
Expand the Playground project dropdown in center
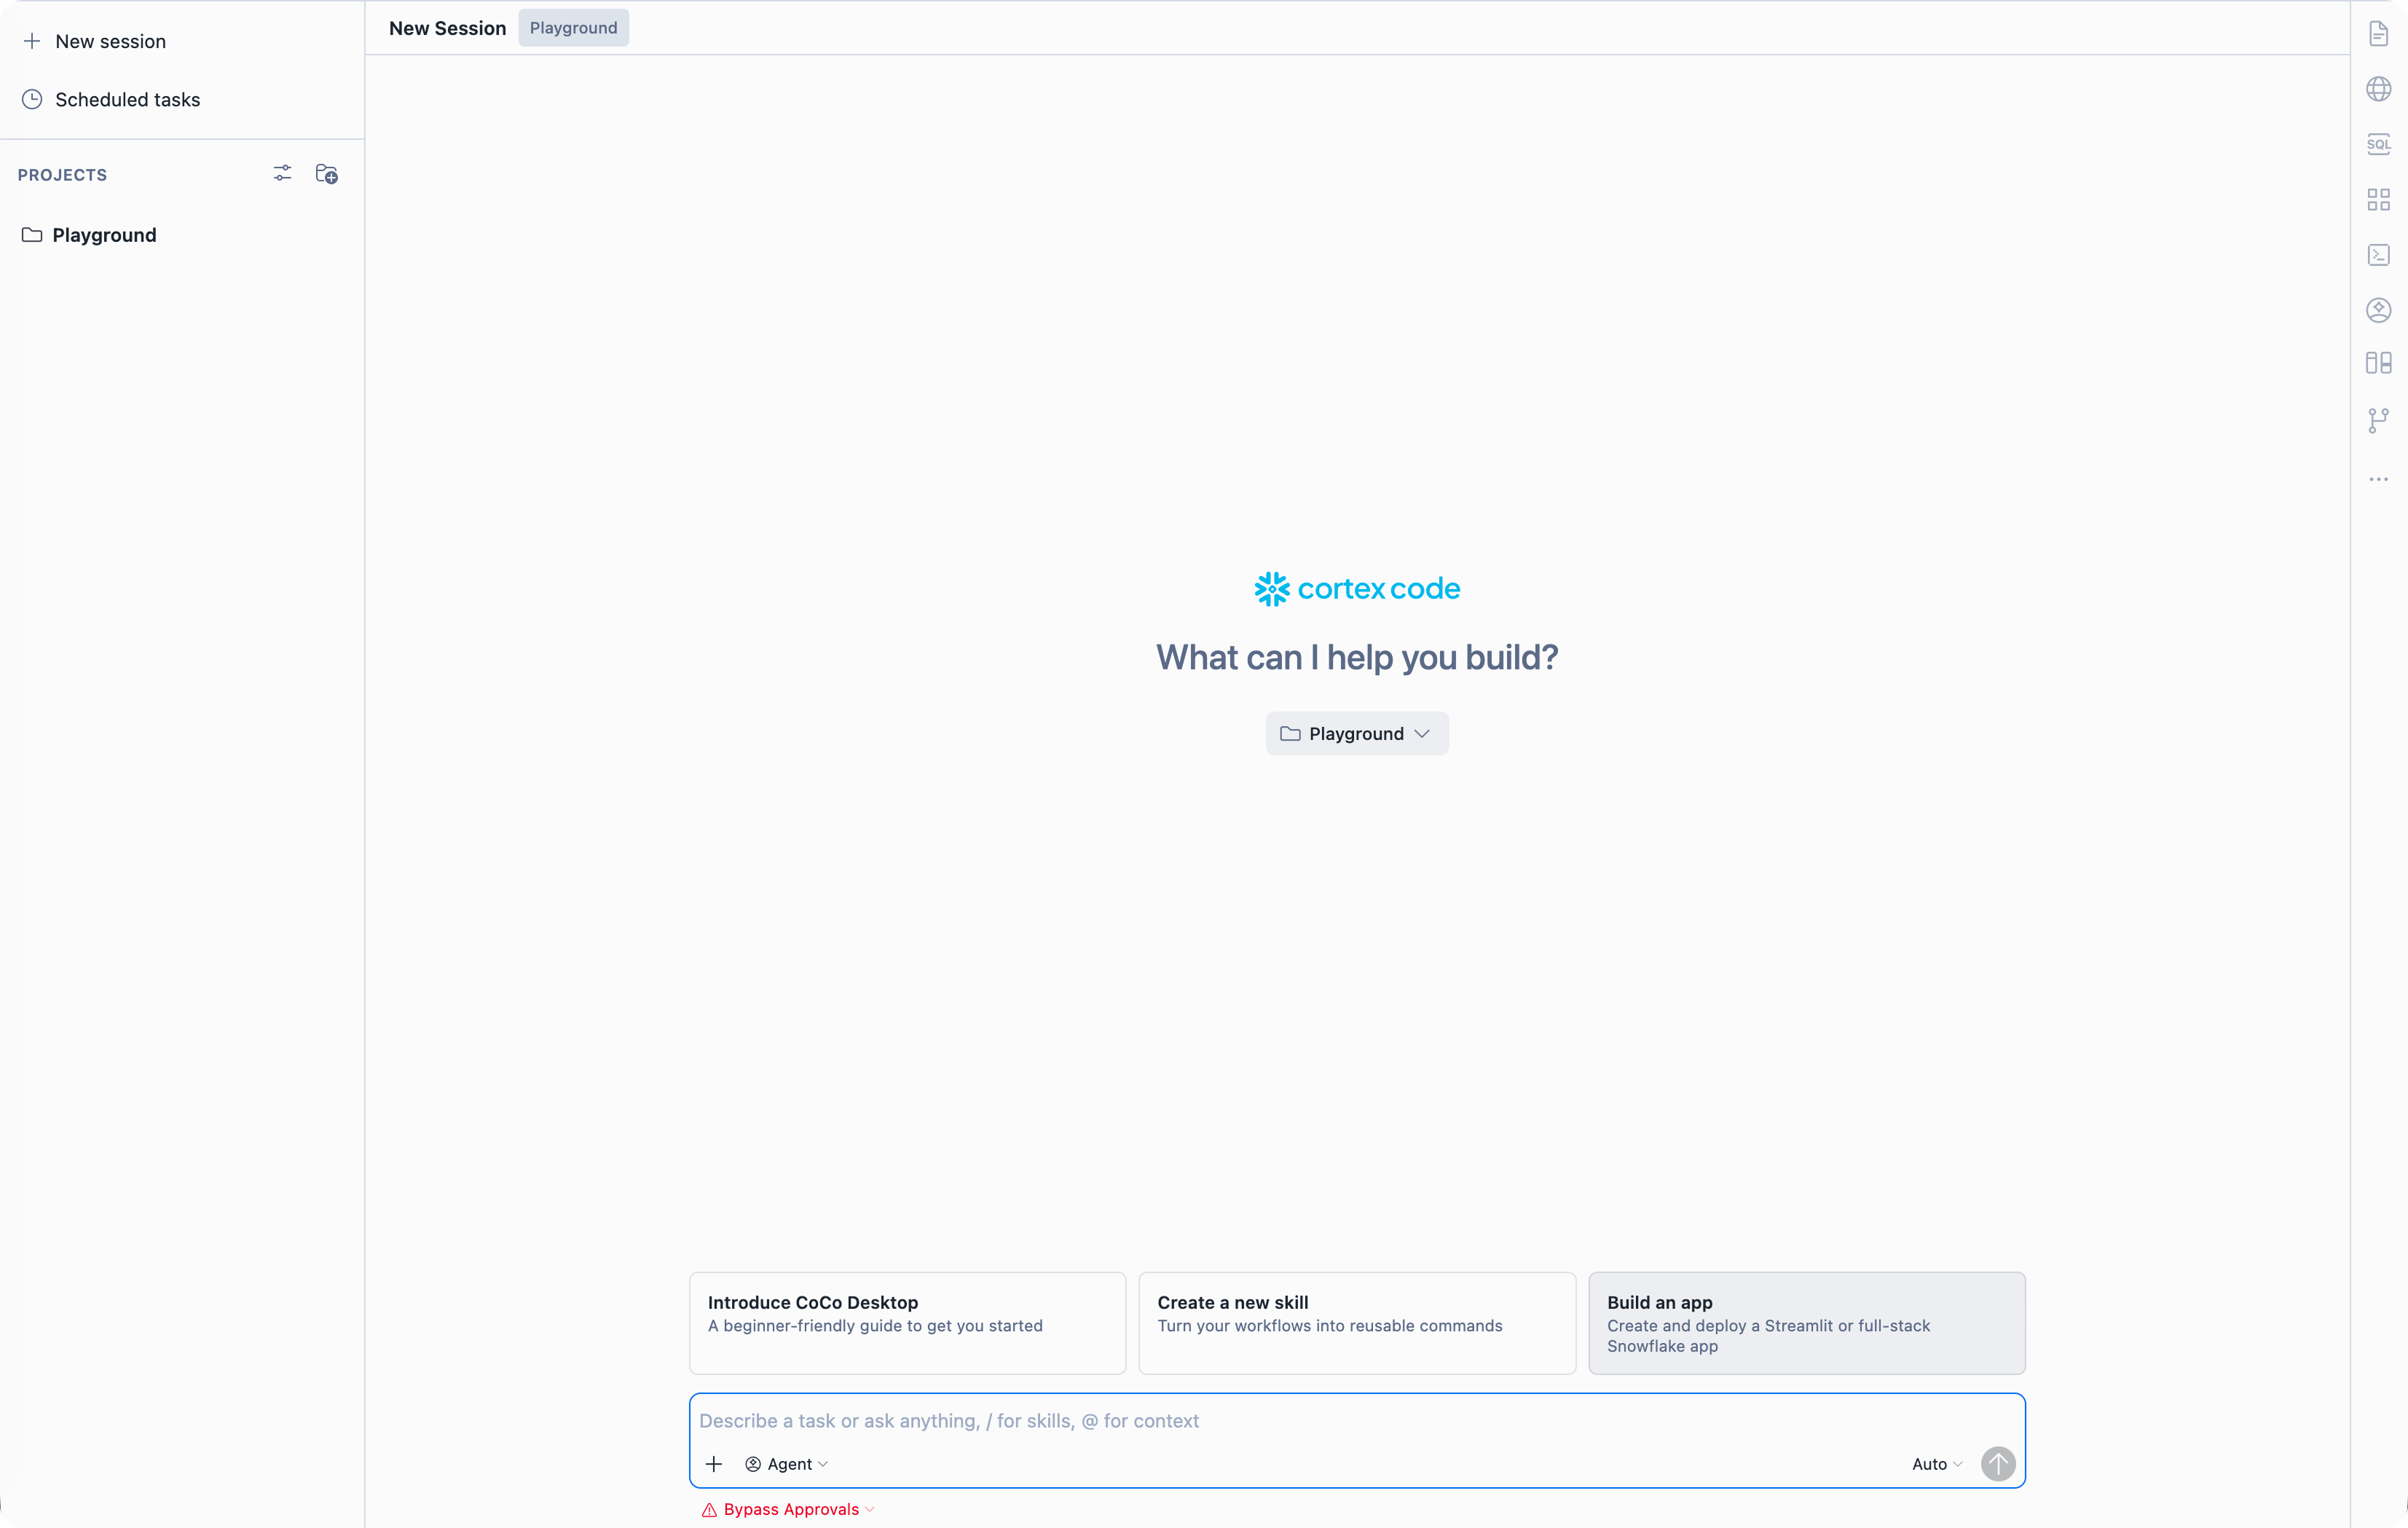[x=1357, y=734]
